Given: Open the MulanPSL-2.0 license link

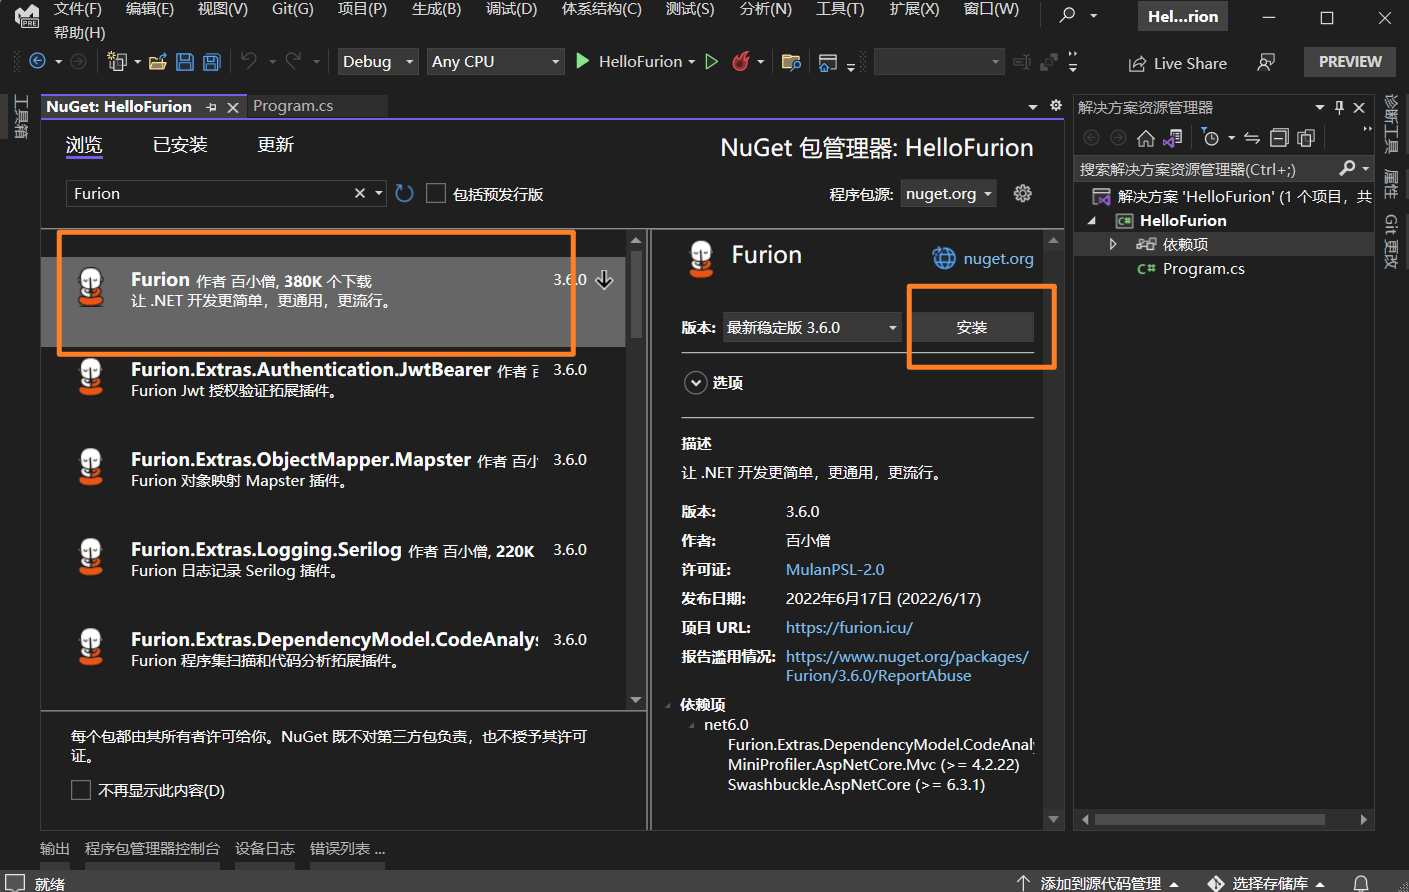Looking at the screenshot, I should 835,569.
